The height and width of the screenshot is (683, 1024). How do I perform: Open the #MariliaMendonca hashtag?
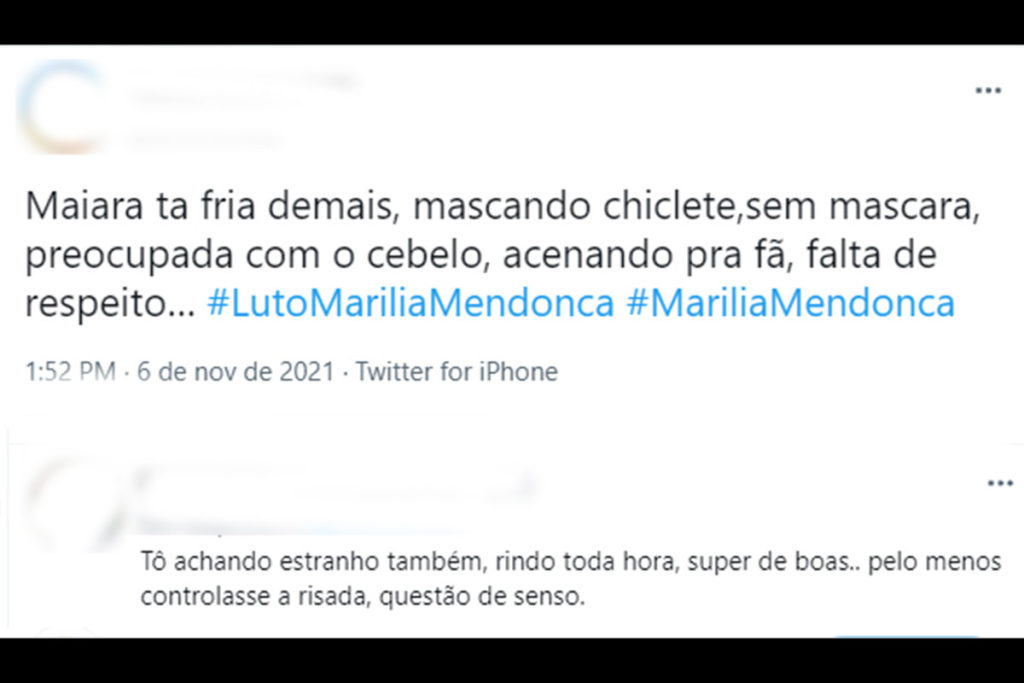click(790, 303)
